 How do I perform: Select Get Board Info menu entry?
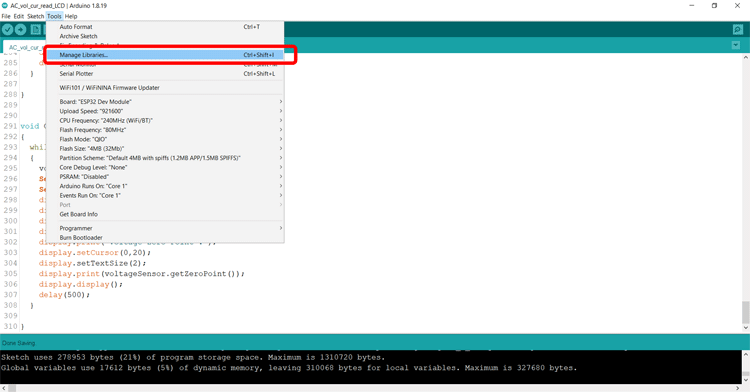click(x=165, y=214)
